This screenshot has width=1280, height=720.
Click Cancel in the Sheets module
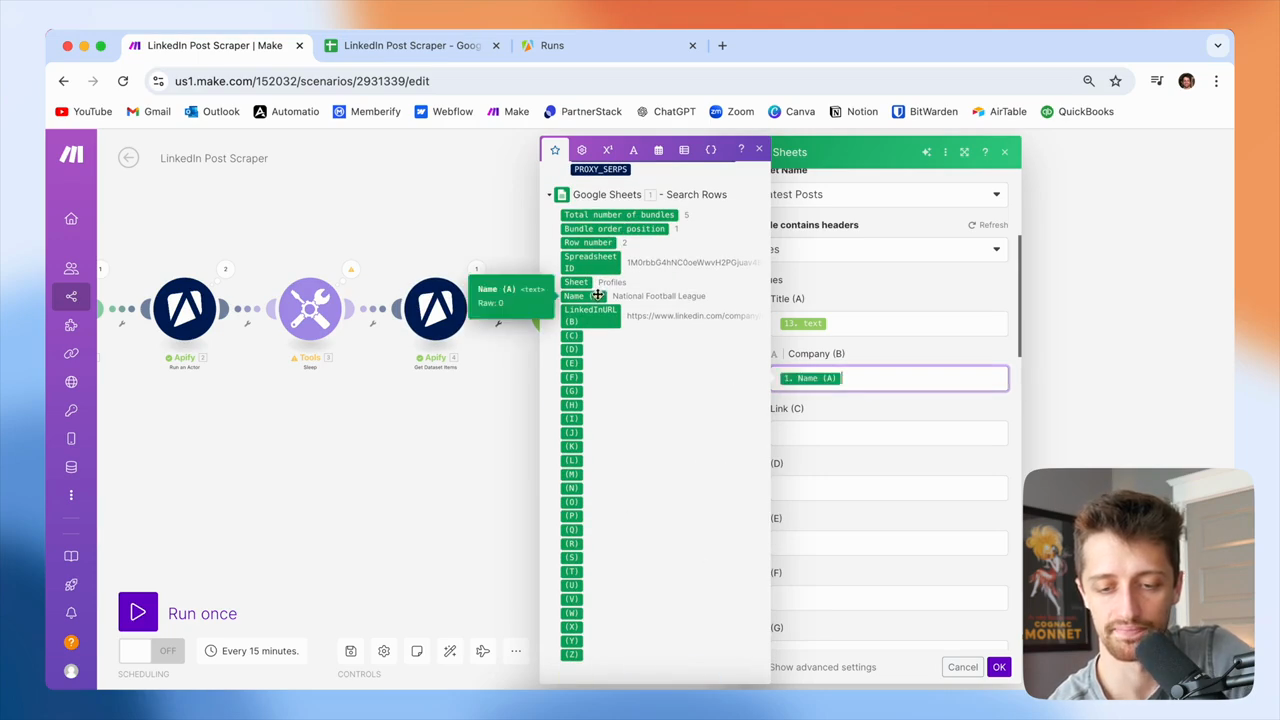[963, 667]
